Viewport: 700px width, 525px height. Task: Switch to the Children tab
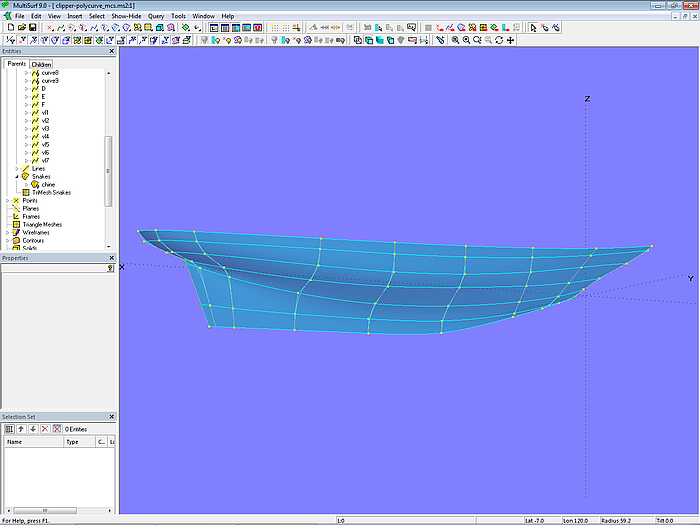point(41,64)
